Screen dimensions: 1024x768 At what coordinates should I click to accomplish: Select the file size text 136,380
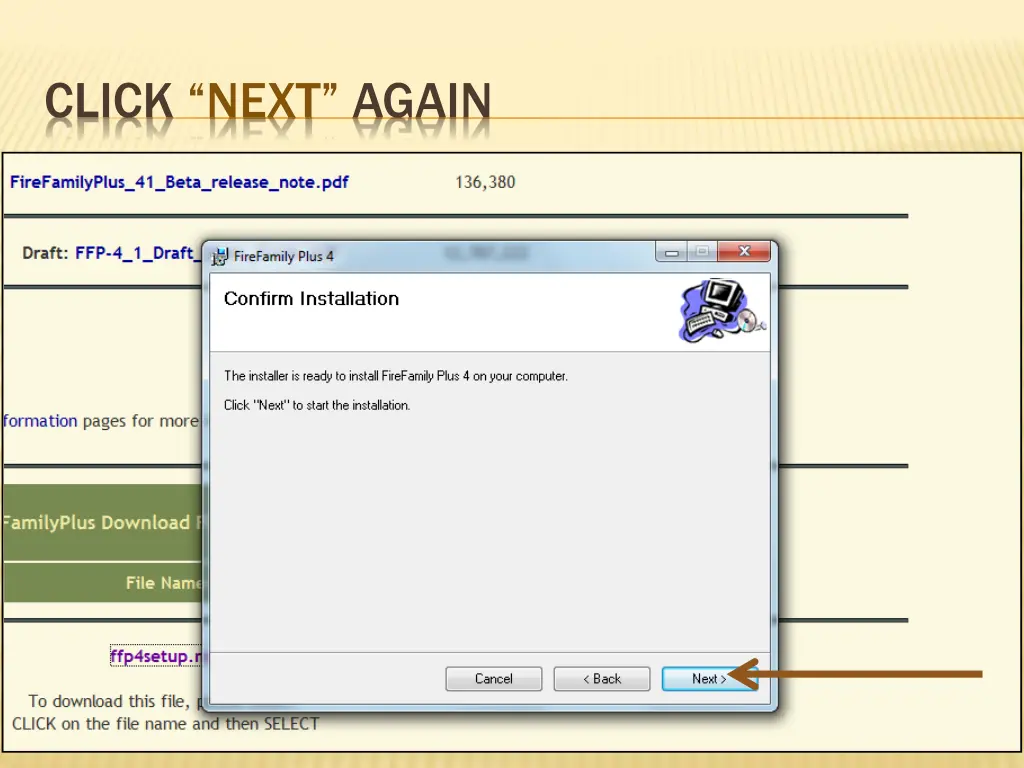point(484,182)
